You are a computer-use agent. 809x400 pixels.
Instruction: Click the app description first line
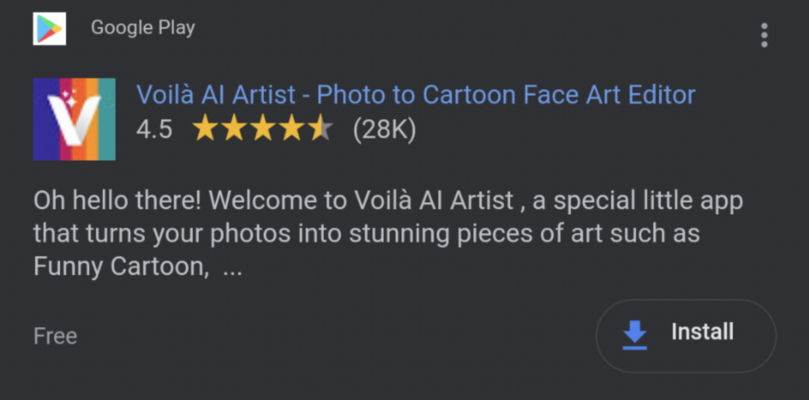(388, 201)
